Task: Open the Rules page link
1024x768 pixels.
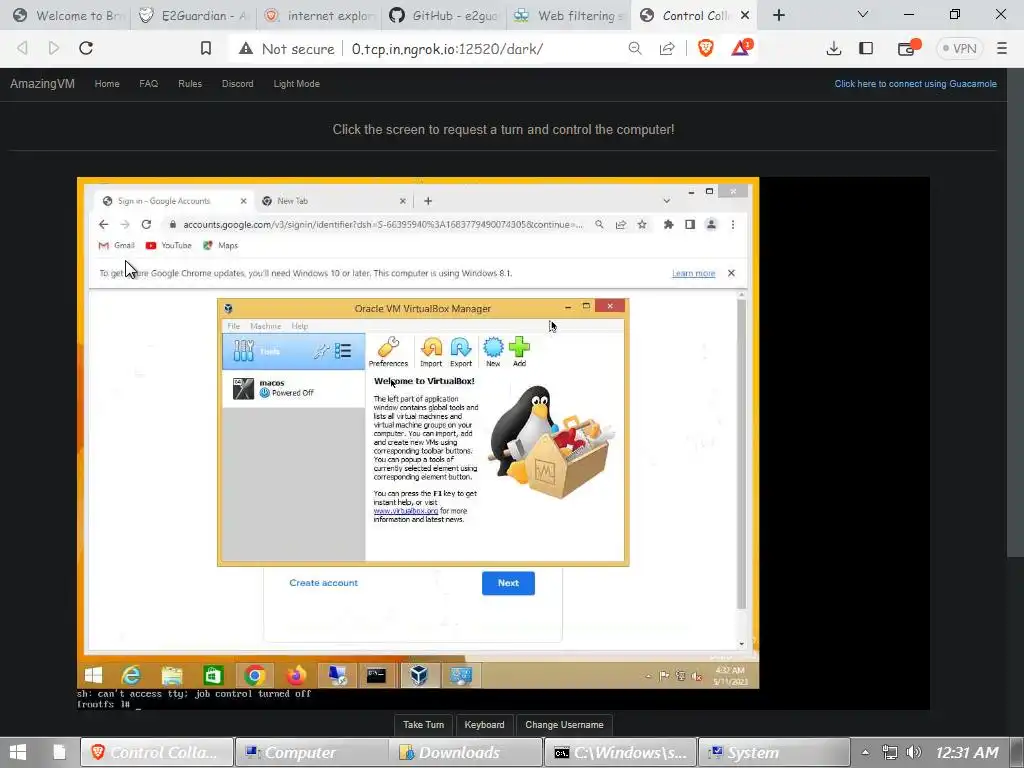Action: (190, 84)
